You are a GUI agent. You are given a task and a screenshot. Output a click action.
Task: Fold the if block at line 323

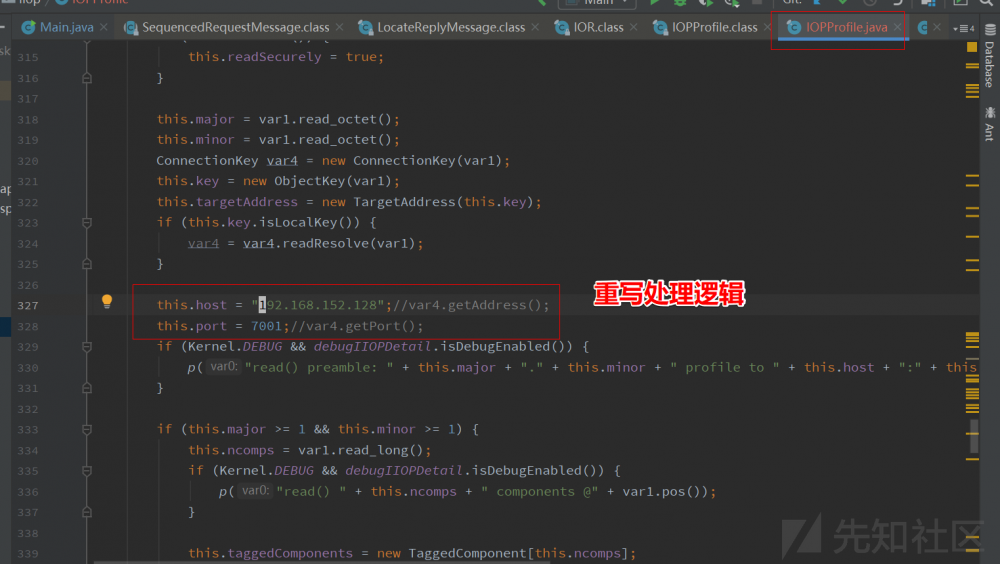pyautogui.click(x=87, y=223)
